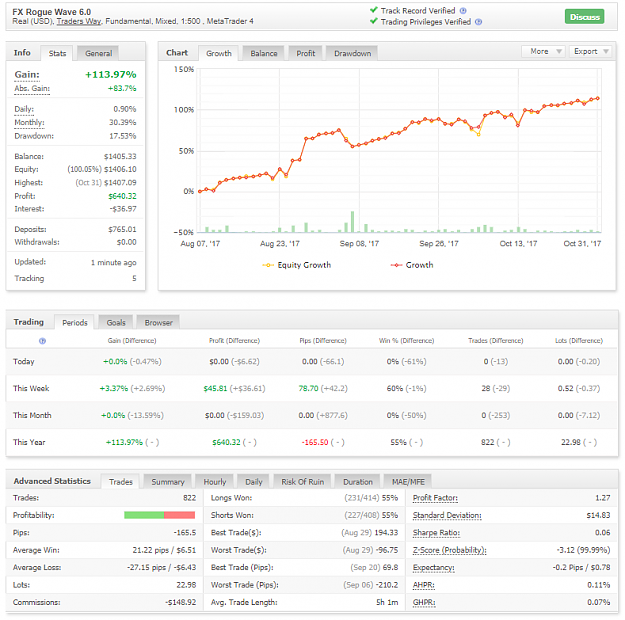Select the Balance chart tab
This screenshot has width=625, height=620.
pos(263,53)
